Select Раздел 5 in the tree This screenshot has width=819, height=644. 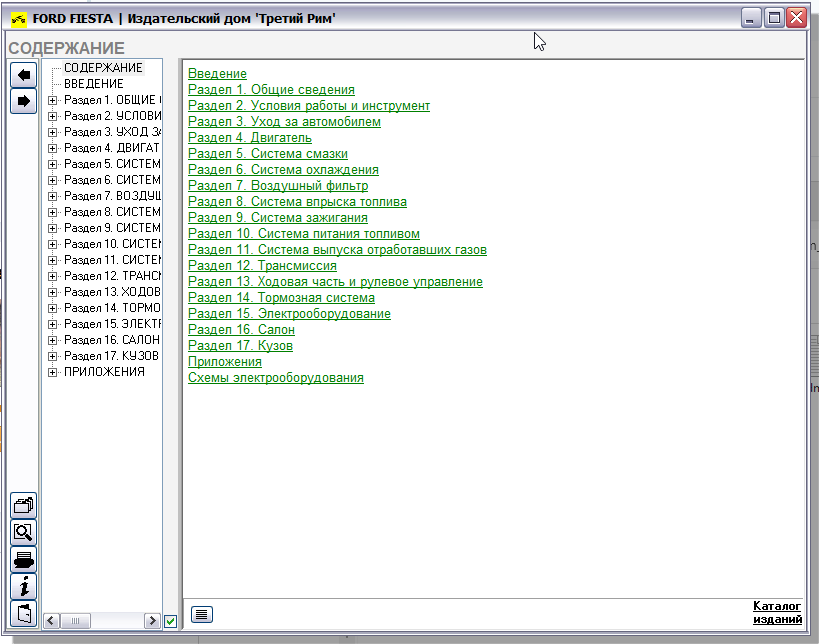click(112, 164)
